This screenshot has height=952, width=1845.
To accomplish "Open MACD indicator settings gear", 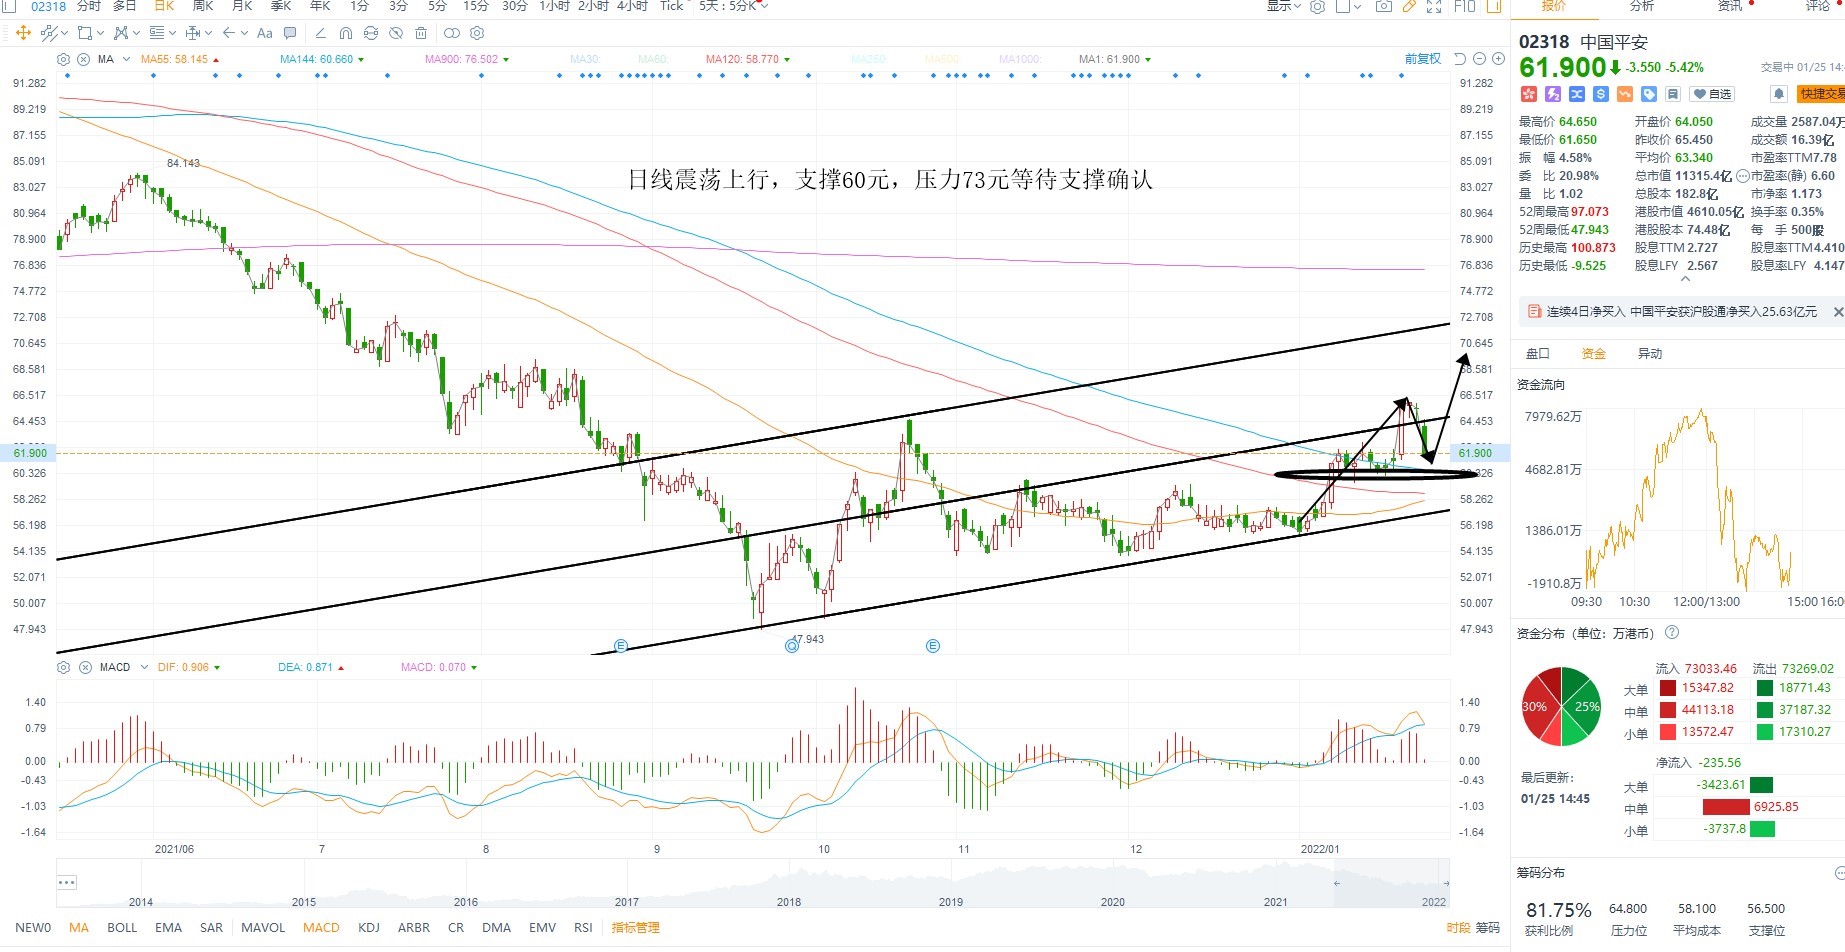I will pos(64,667).
